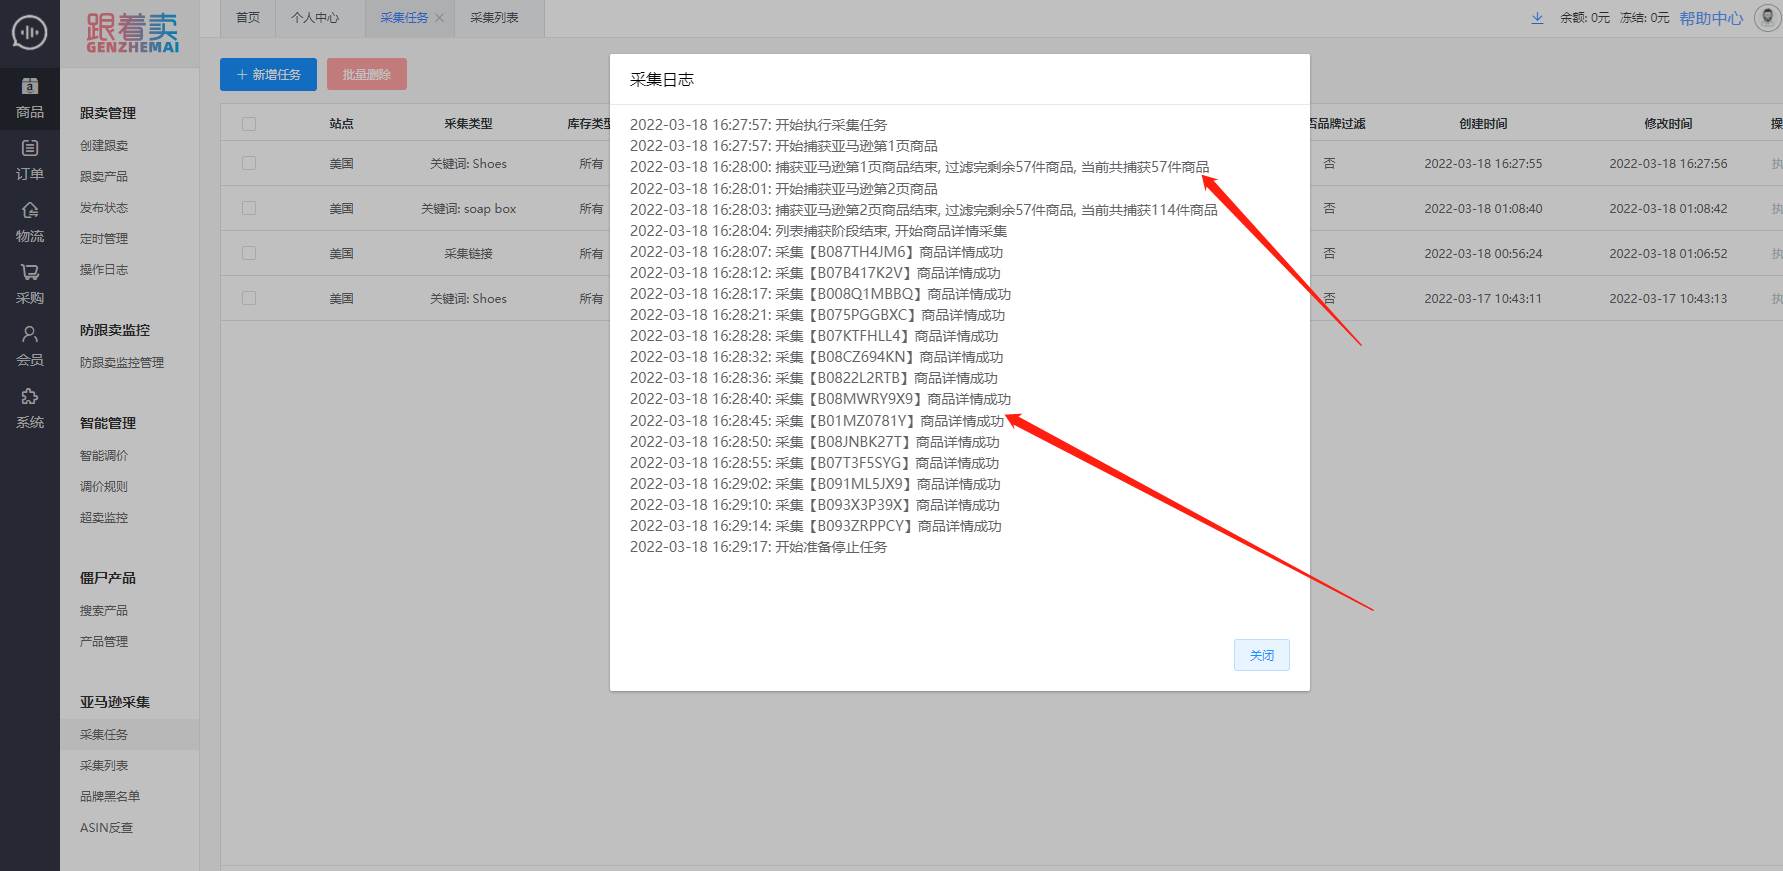Click the 跟着卖 GENZHEMAI logo
This screenshot has height=871, width=1783.
[x=133, y=33]
